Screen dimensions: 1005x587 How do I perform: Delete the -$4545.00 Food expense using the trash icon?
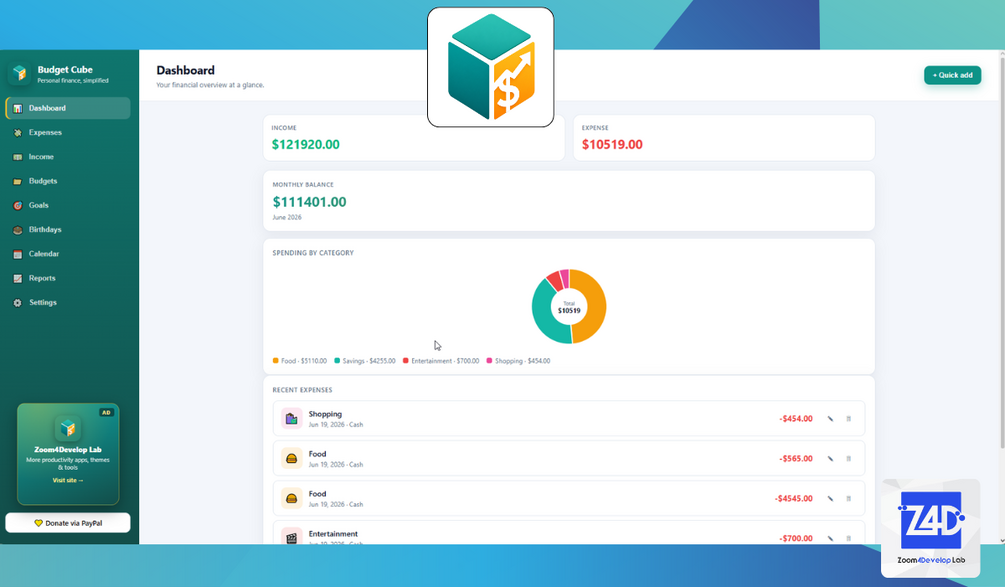coord(849,498)
